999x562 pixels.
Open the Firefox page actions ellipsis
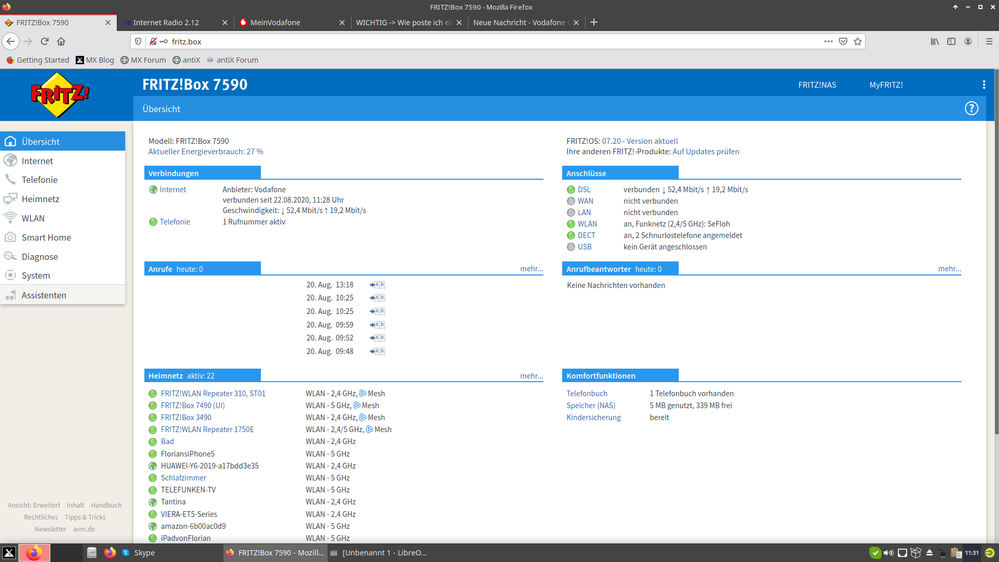tap(828, 41)
